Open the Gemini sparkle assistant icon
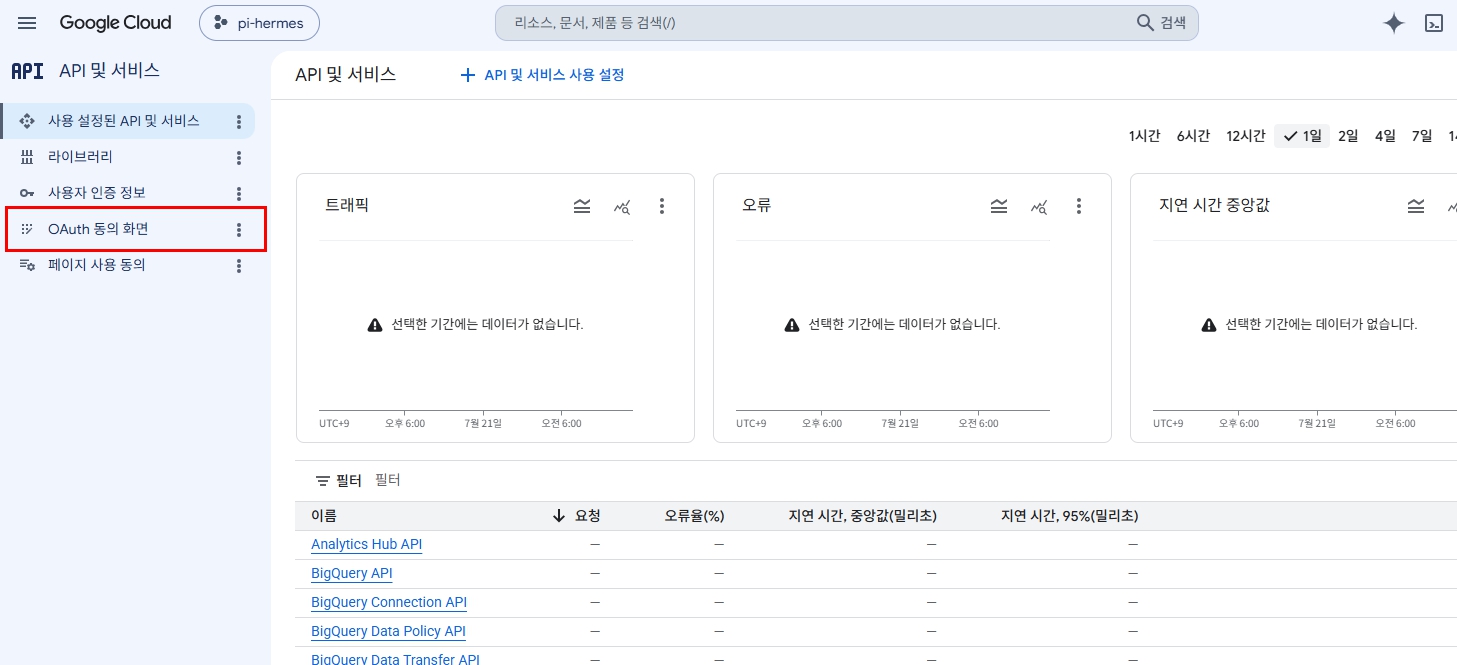The width and height of the screenshot is (1457, 665). pyautogui.click(x=1394, y=23)
